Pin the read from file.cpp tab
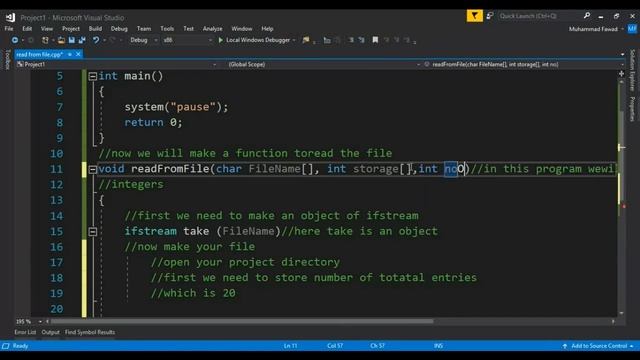The width and height of the screenshot is (640, 360). point(70,54)
